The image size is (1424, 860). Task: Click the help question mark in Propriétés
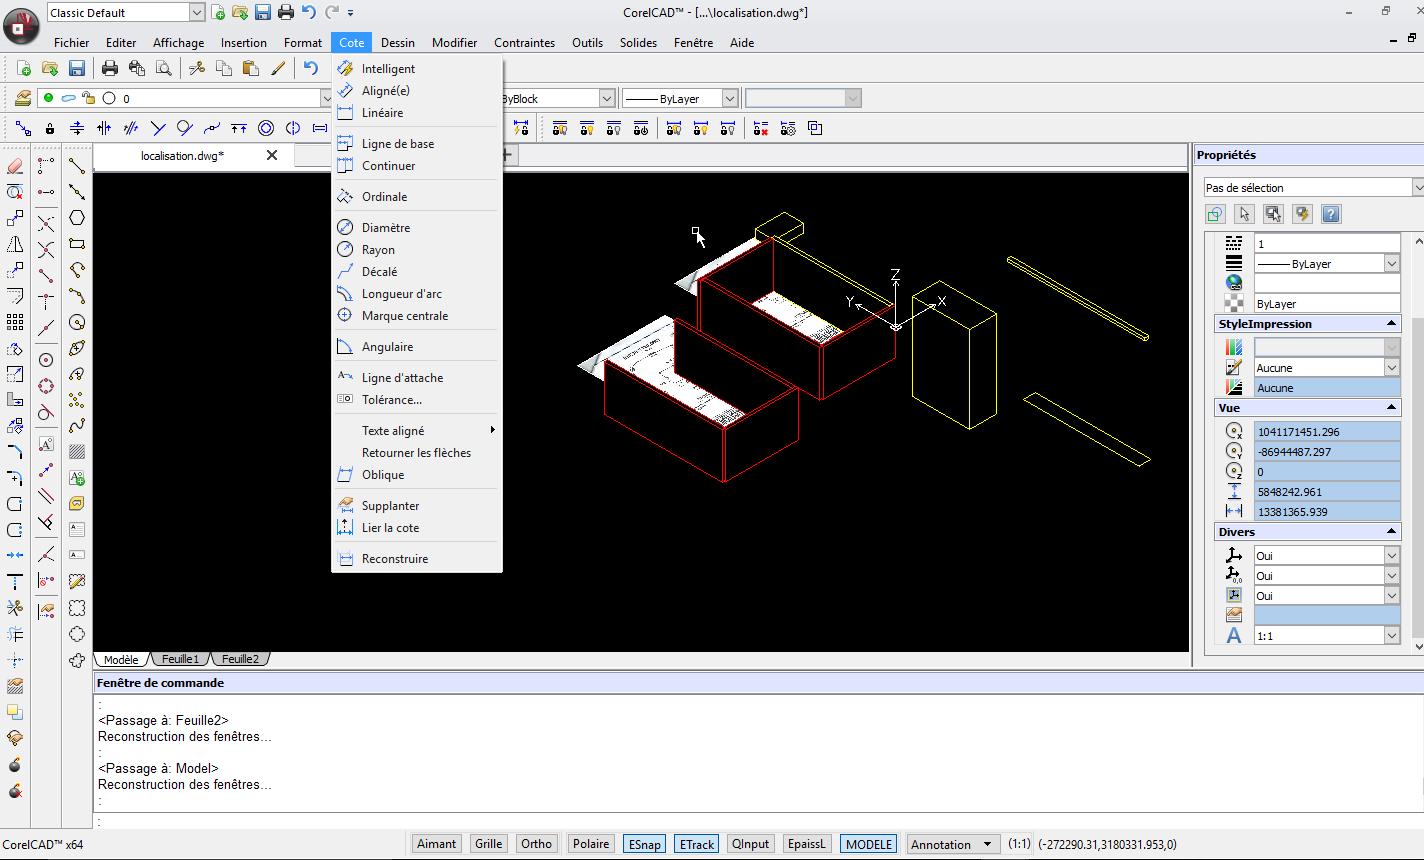(1330, 214)
